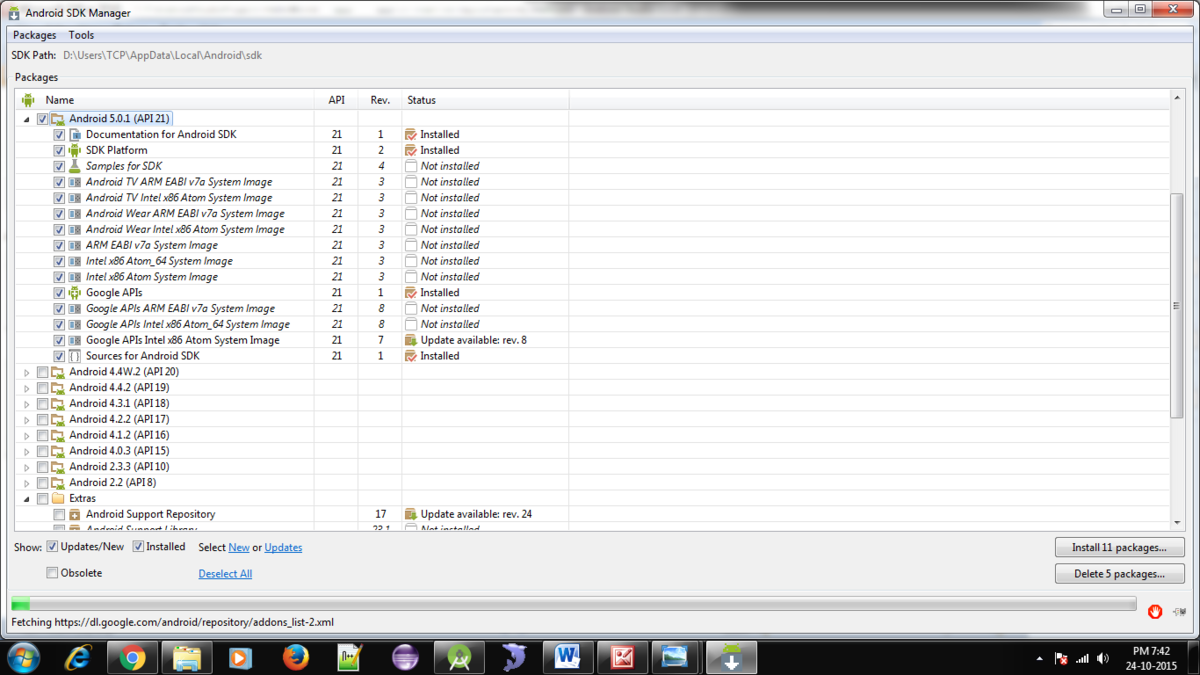
Task: Expand Android 4.0.3 (API 15)
Action: [27, 451]
